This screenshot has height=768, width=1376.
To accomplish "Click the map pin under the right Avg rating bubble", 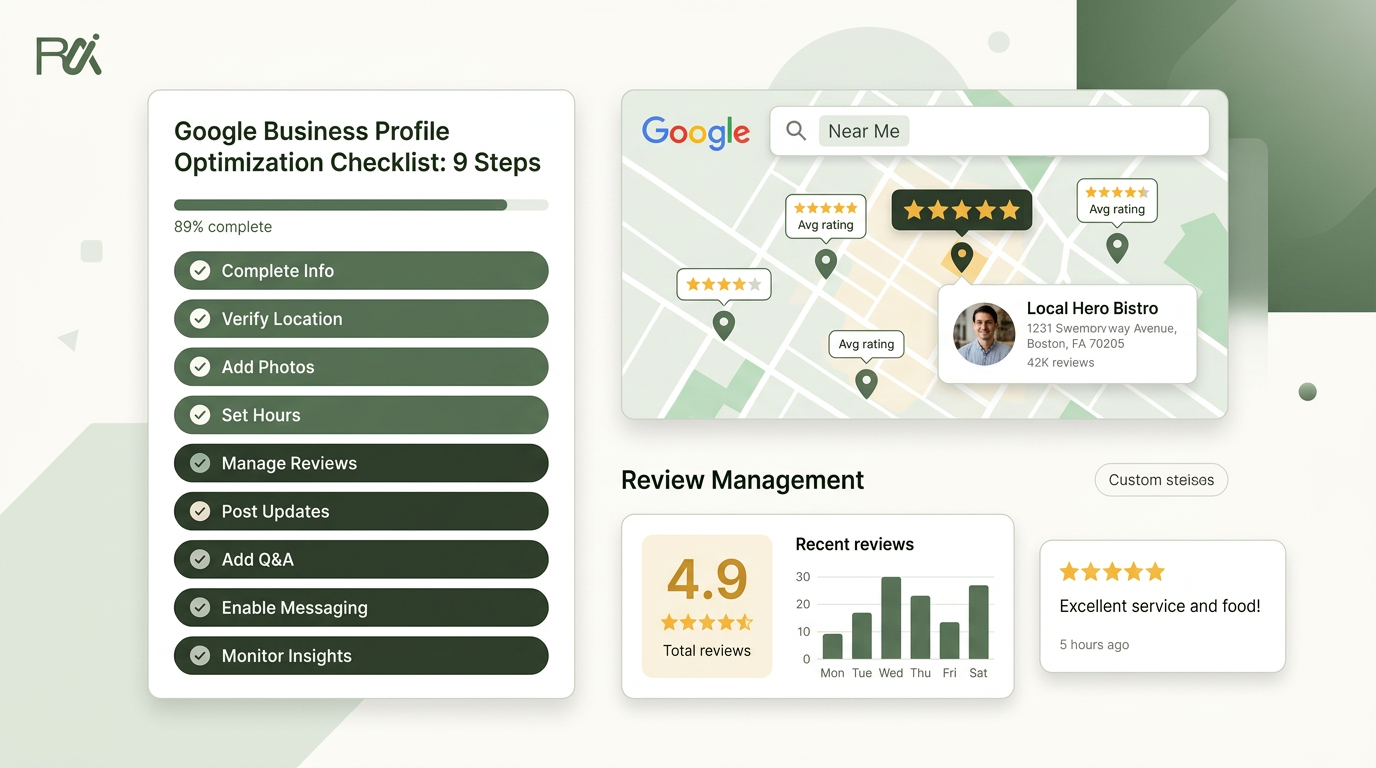I will pyautogui.click(x=1117, y=247).
